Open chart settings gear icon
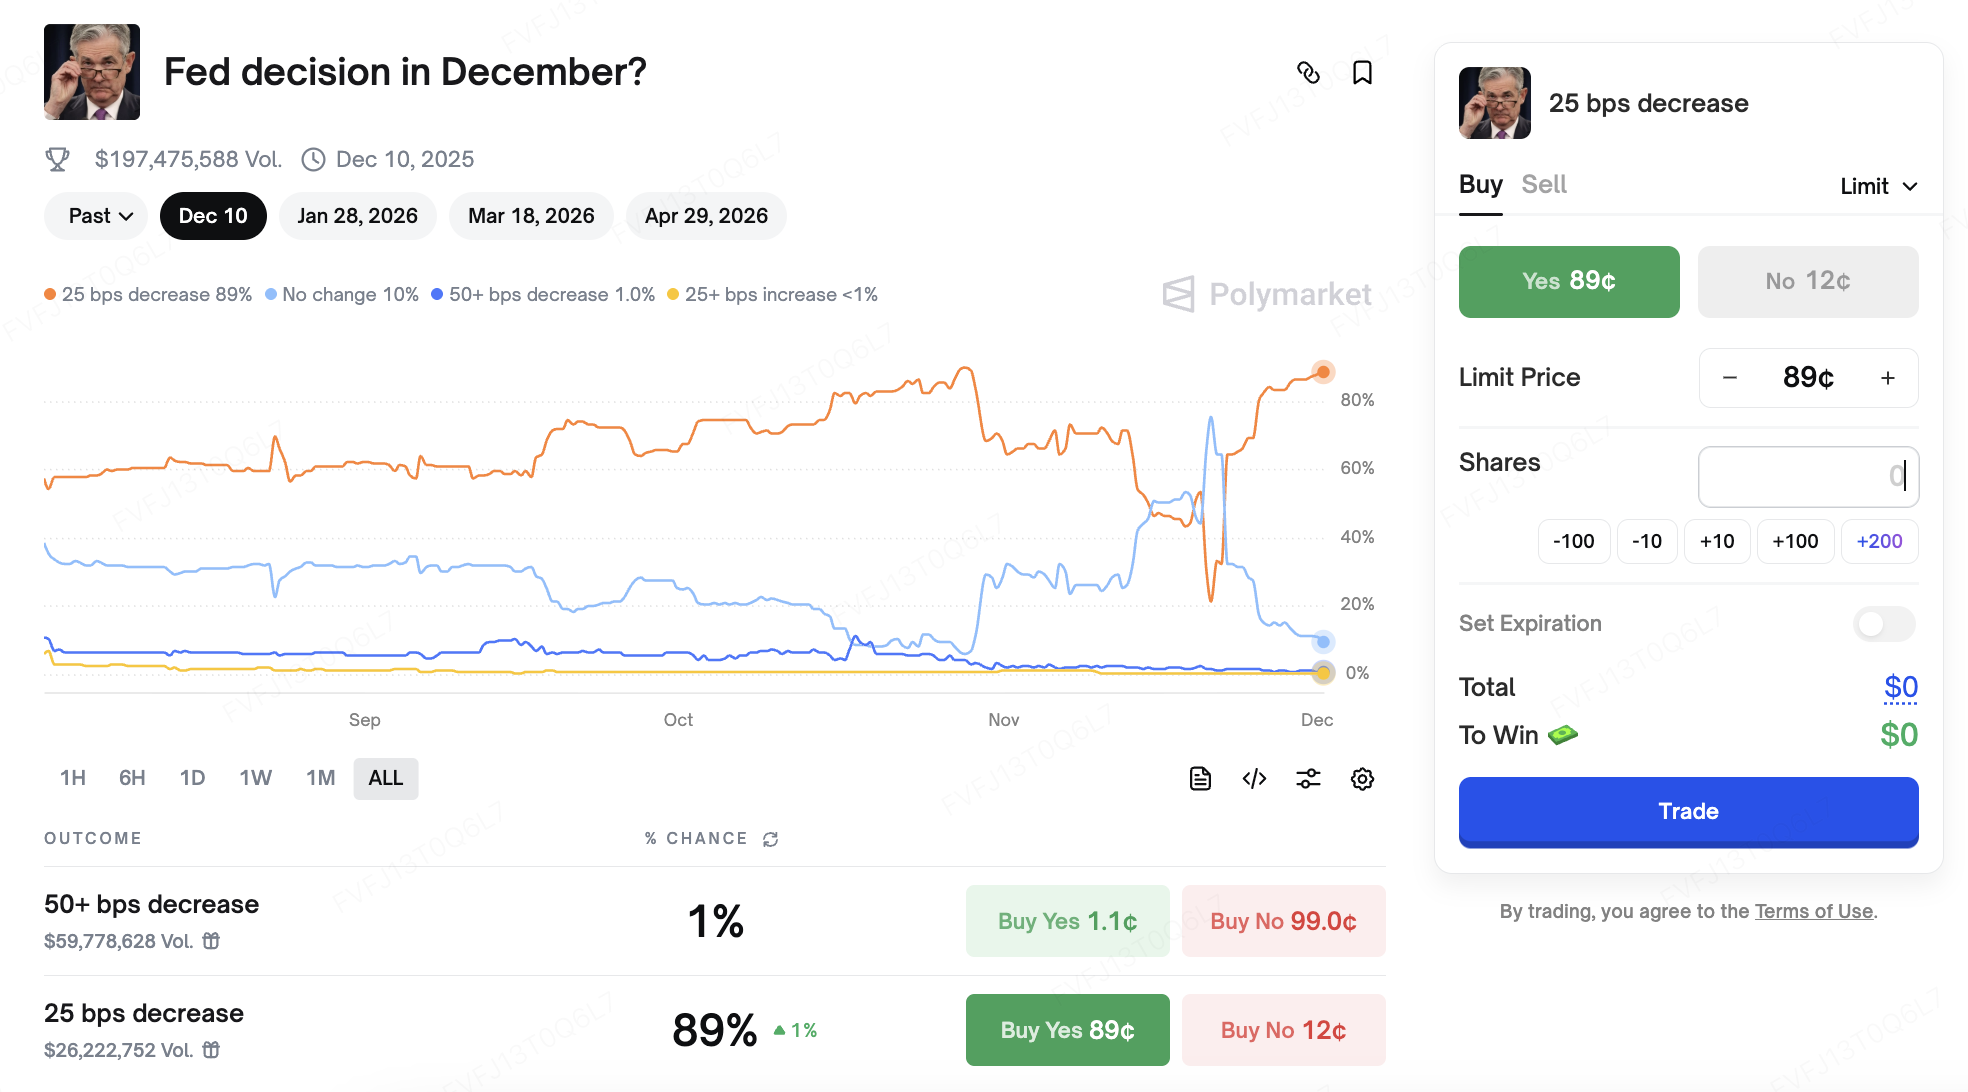This screenshot has height=1092, width=1968. point(1362,779)
